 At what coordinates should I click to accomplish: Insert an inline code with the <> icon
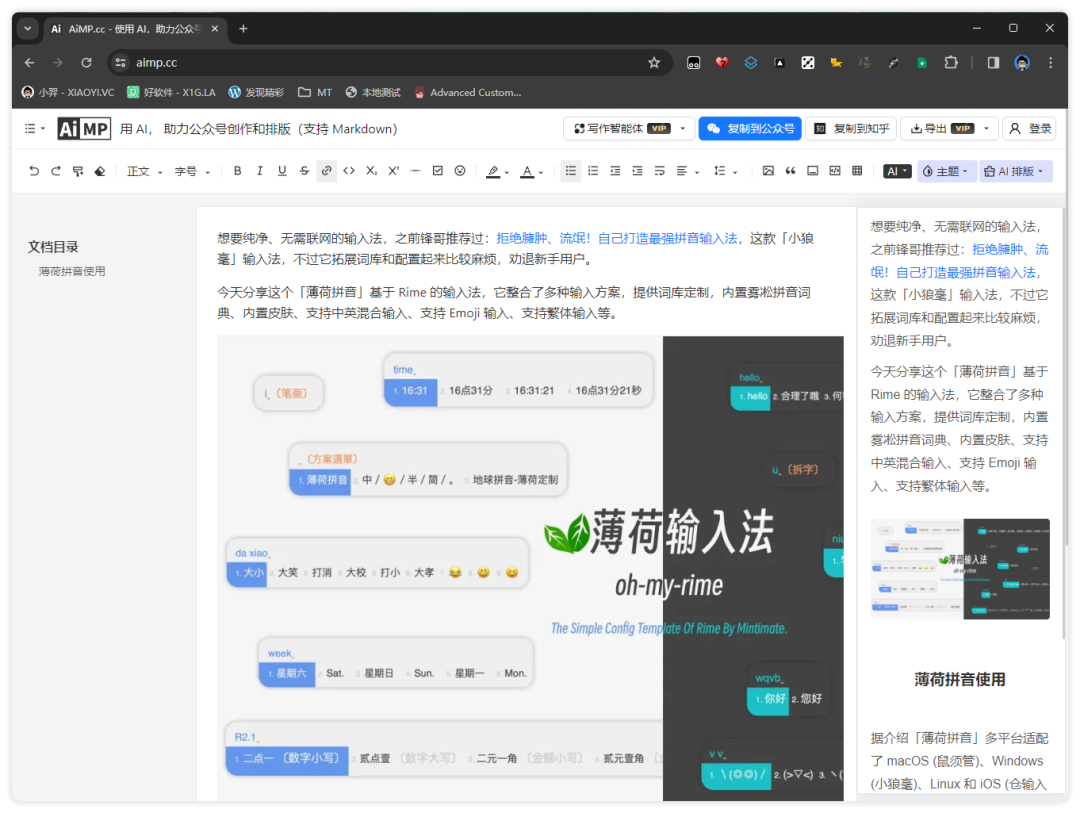[x=349, y=171]
